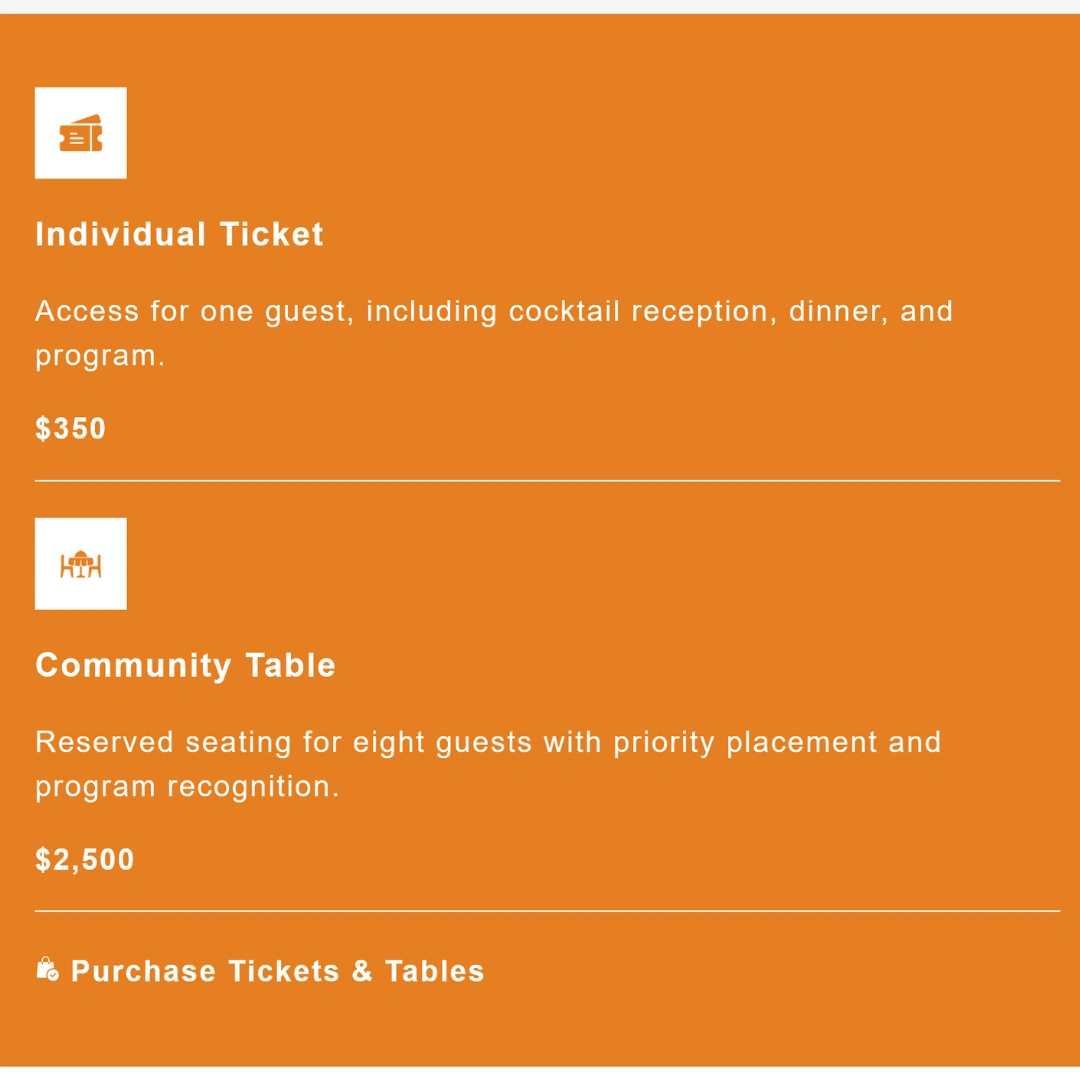1080x1080 pixels.
Task: Click the word "Tables" in the purchase link
Action: click(x=434, y=971)
